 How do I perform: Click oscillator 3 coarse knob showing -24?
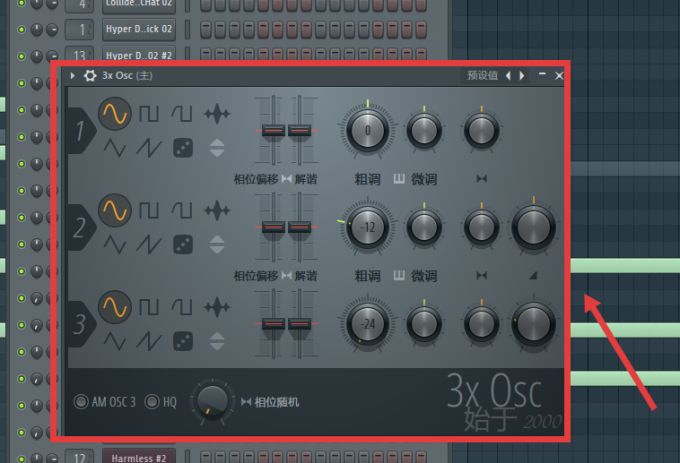click(x=368, y=324)
